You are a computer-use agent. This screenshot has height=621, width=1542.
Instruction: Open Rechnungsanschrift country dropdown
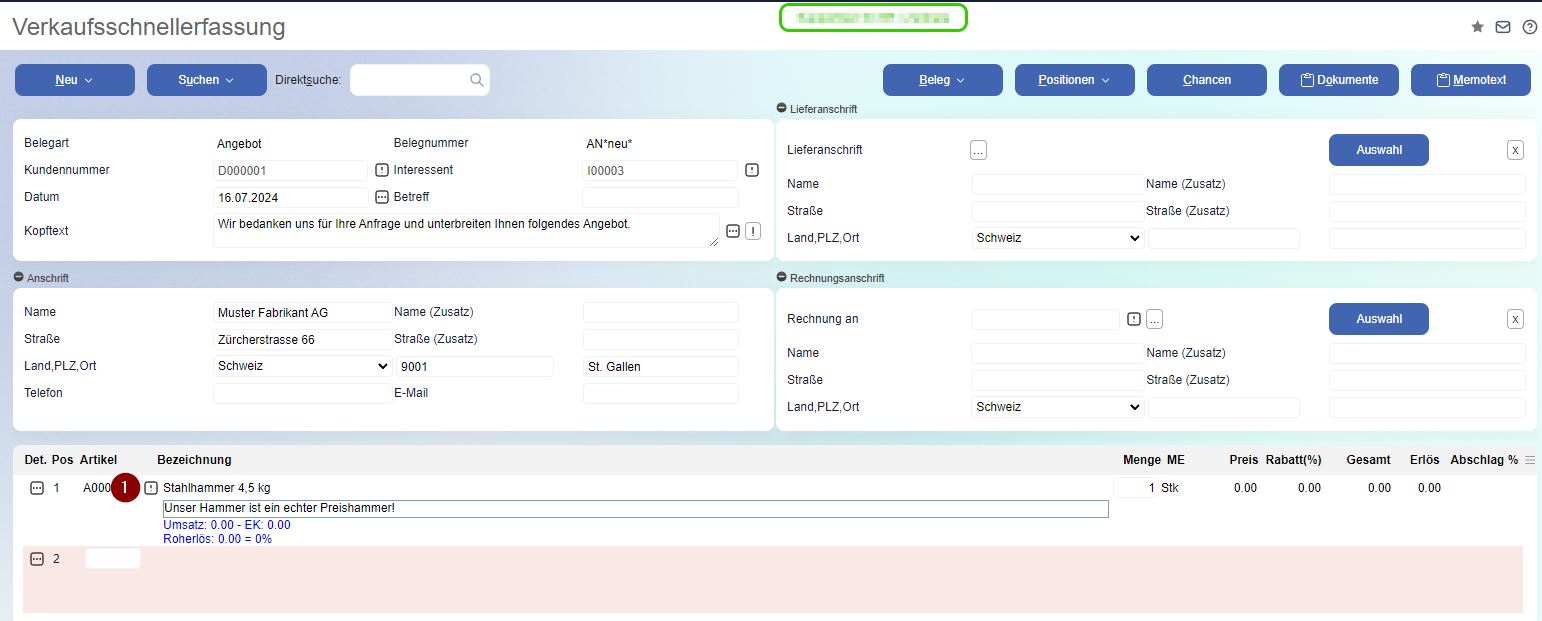(x=1058, y=407)
